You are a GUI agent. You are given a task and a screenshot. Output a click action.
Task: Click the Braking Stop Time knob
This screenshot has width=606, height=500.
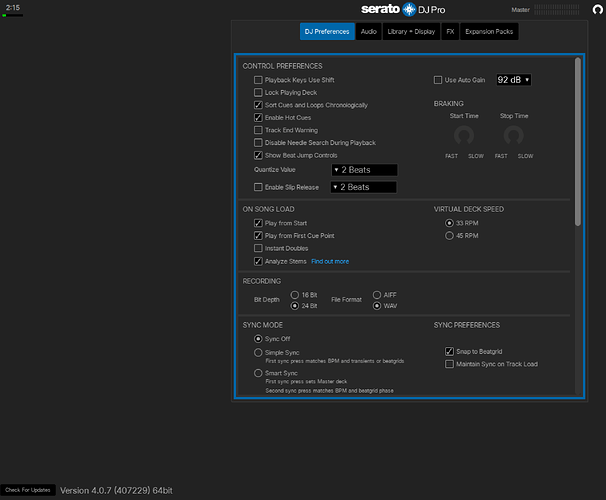514,136
